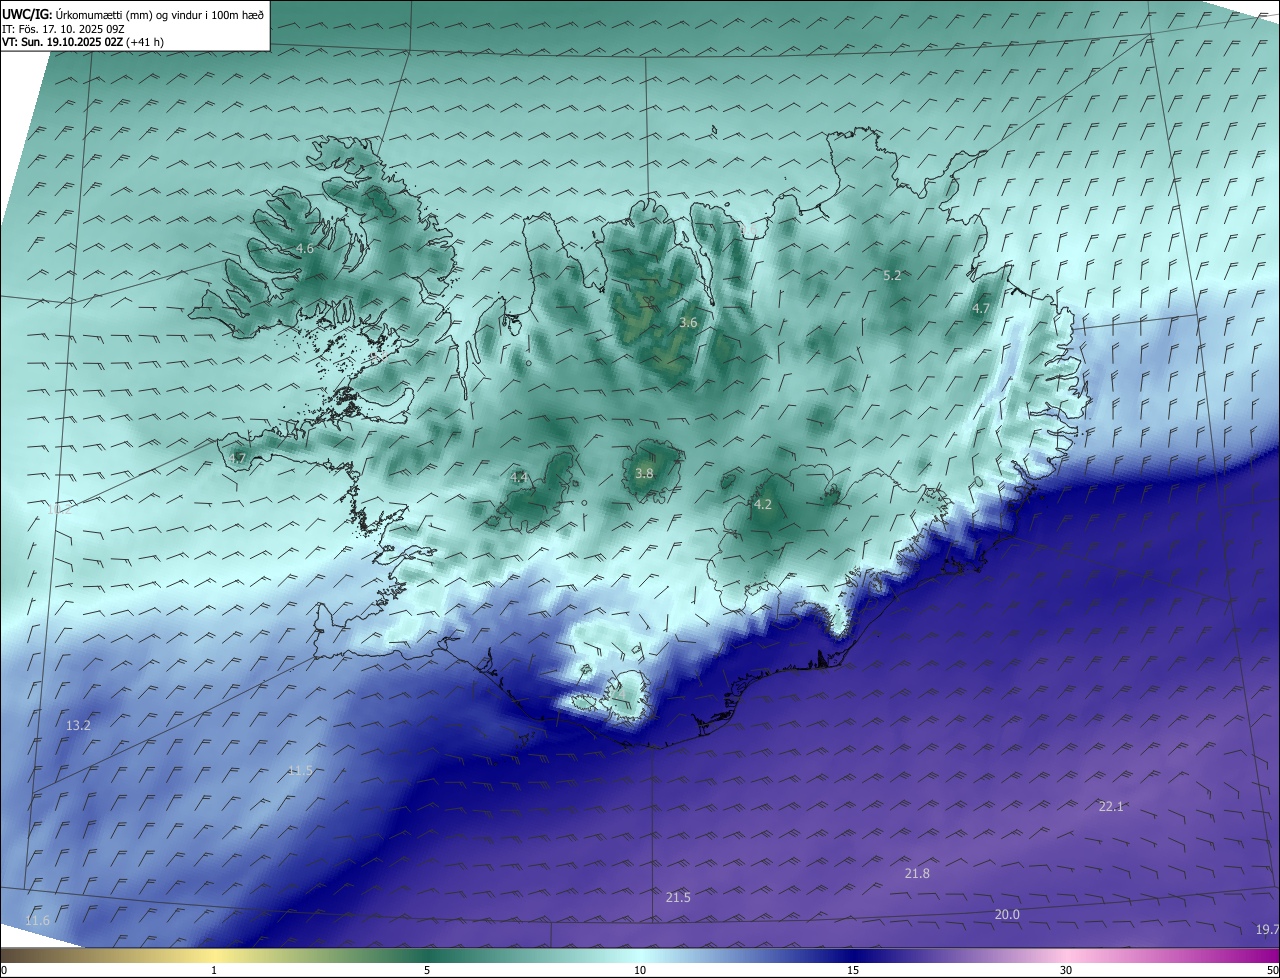Click the 4.7 value in northeastern Iceland

pyautogui.click(x=980, y=309)
